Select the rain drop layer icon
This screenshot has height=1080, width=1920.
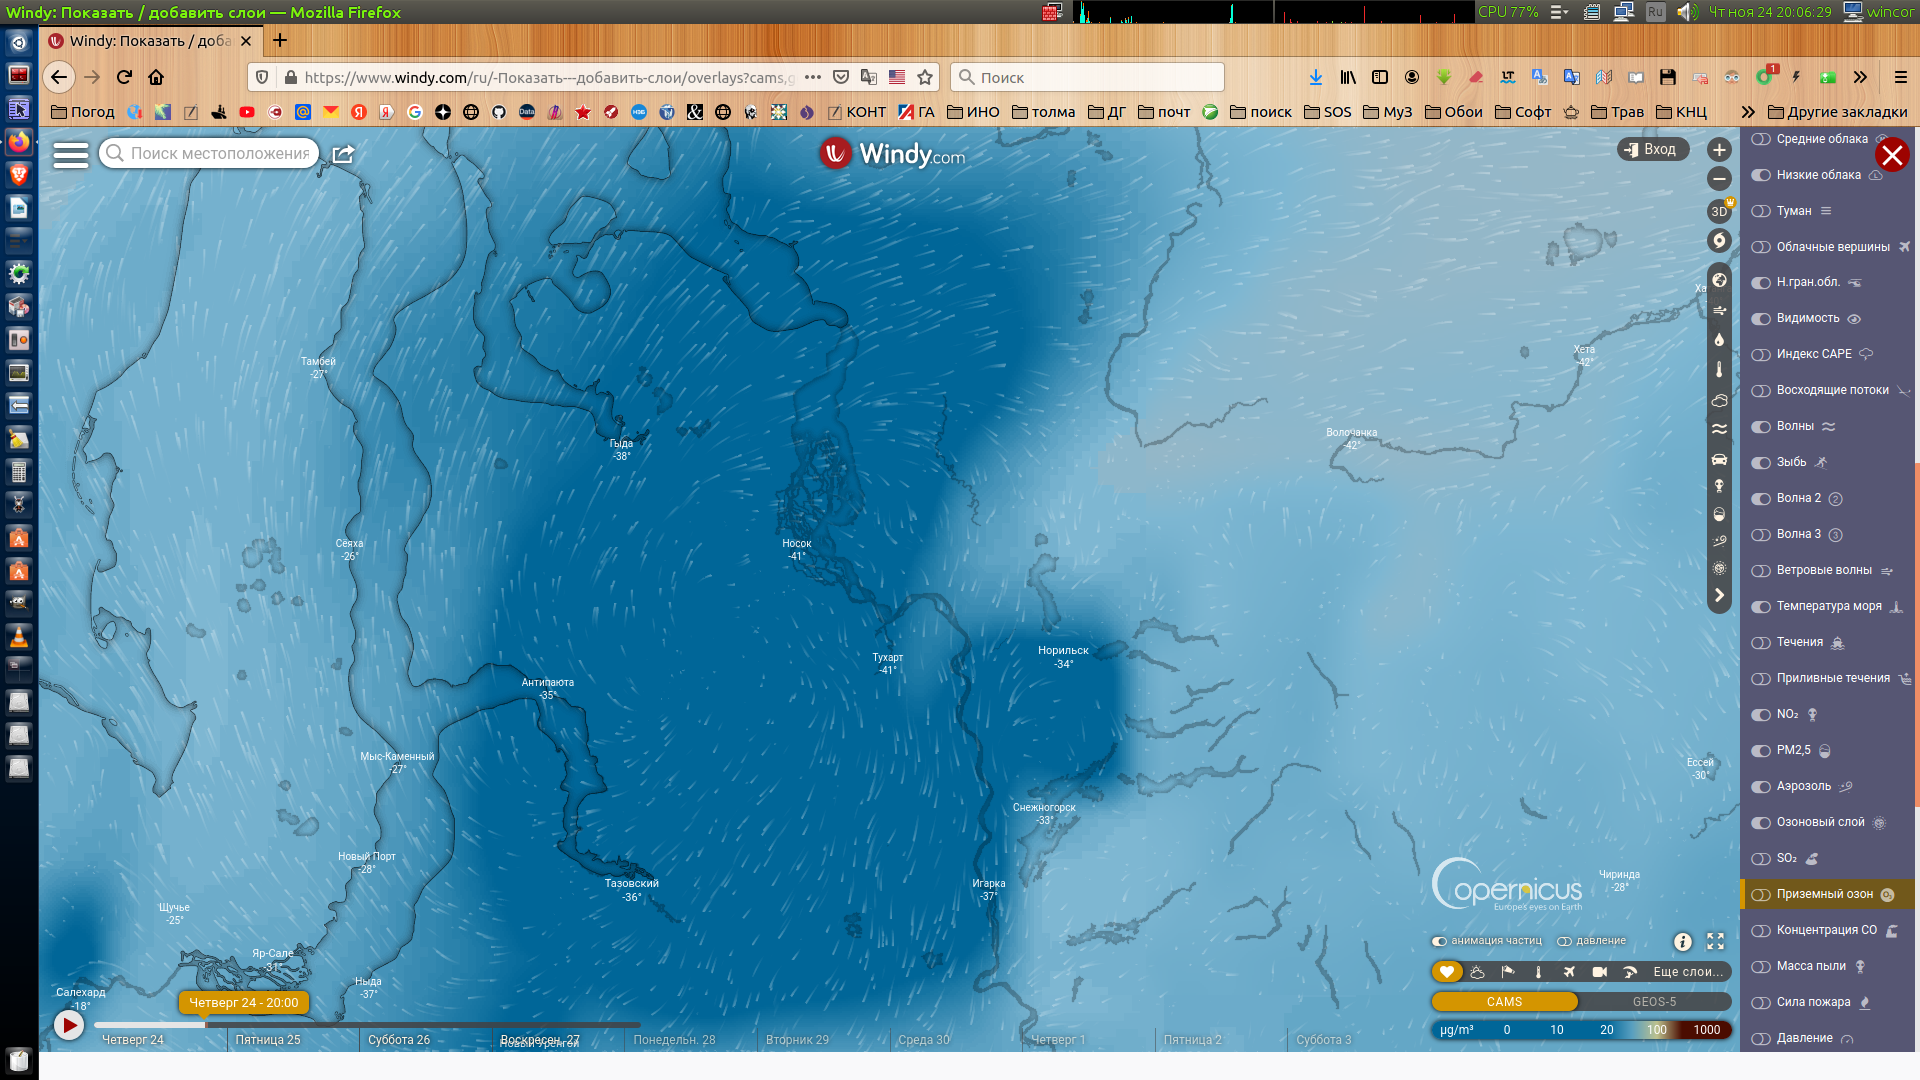pos(1719,340)
